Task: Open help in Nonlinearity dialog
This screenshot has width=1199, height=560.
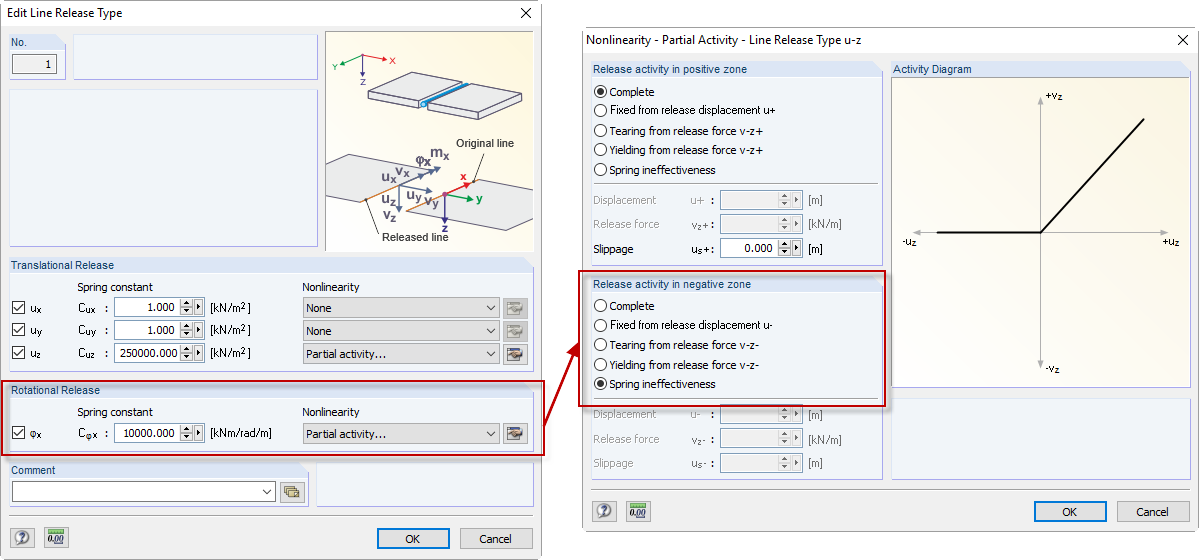Action: [x=604, y=512]
